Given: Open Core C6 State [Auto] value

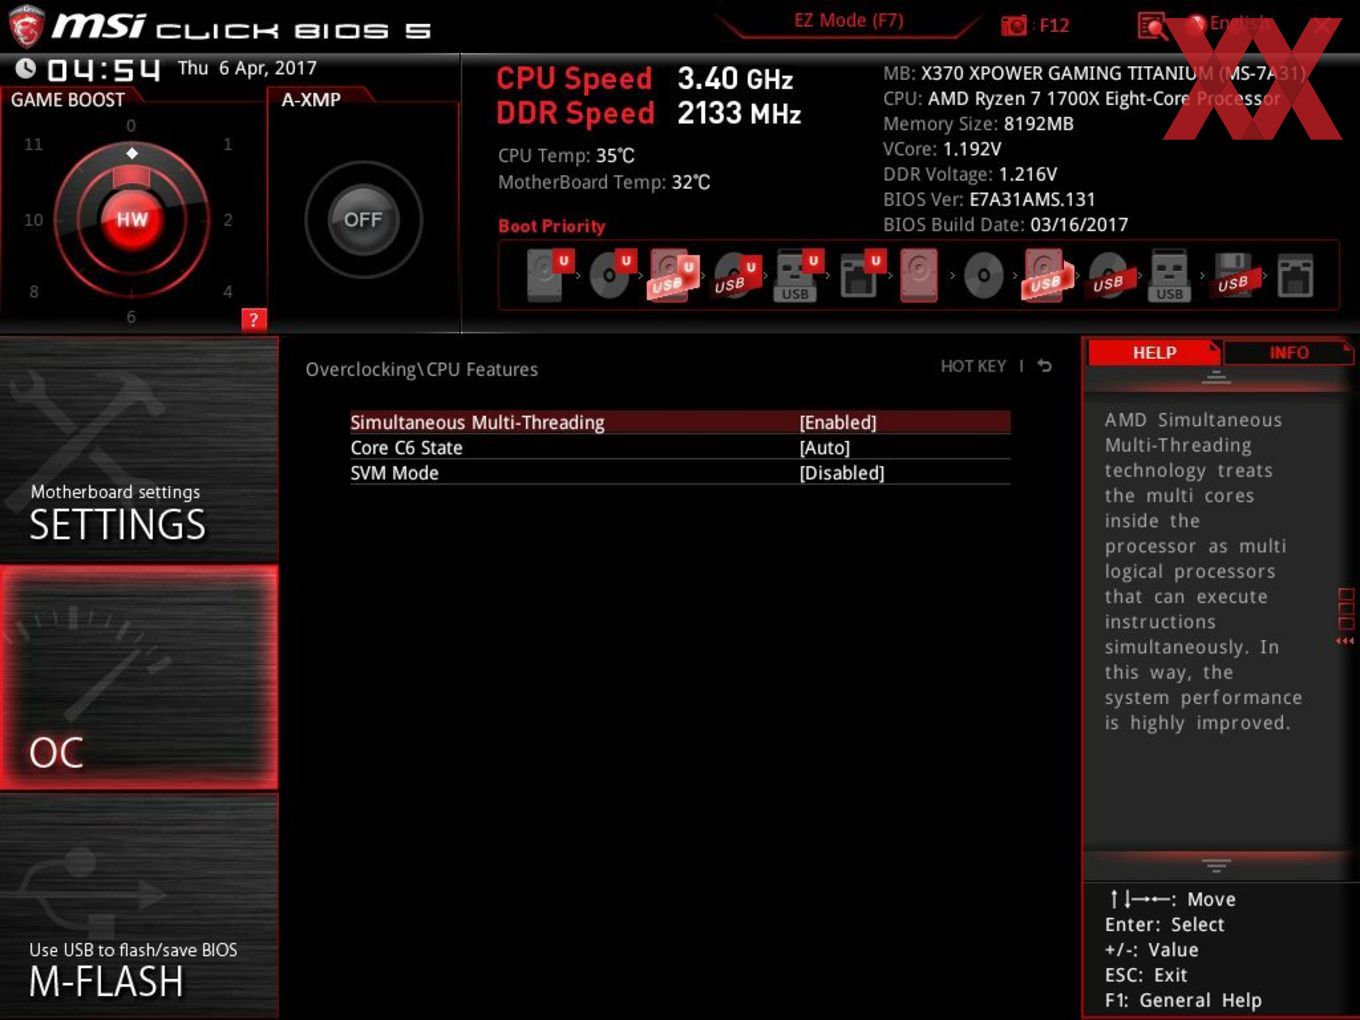Looking at the screenshot, I should pos(825,448).
